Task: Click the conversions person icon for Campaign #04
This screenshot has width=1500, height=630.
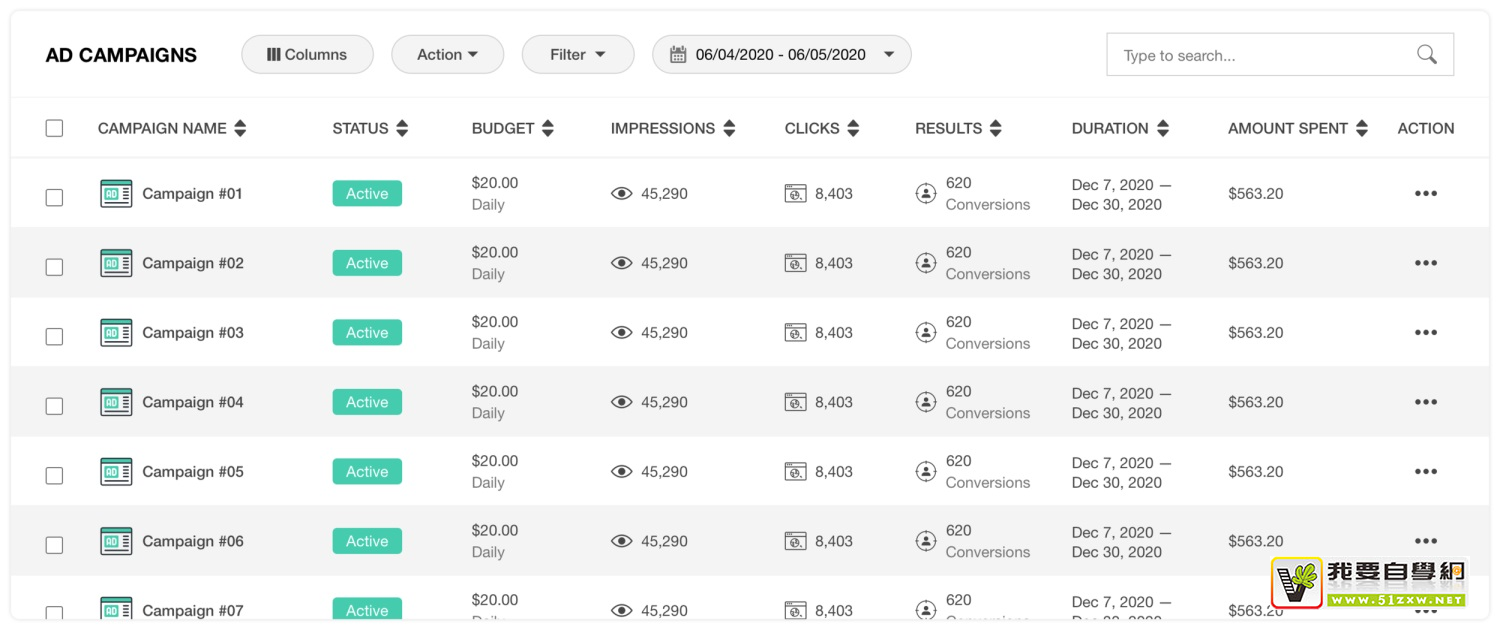Action: (x=926, y=402)
